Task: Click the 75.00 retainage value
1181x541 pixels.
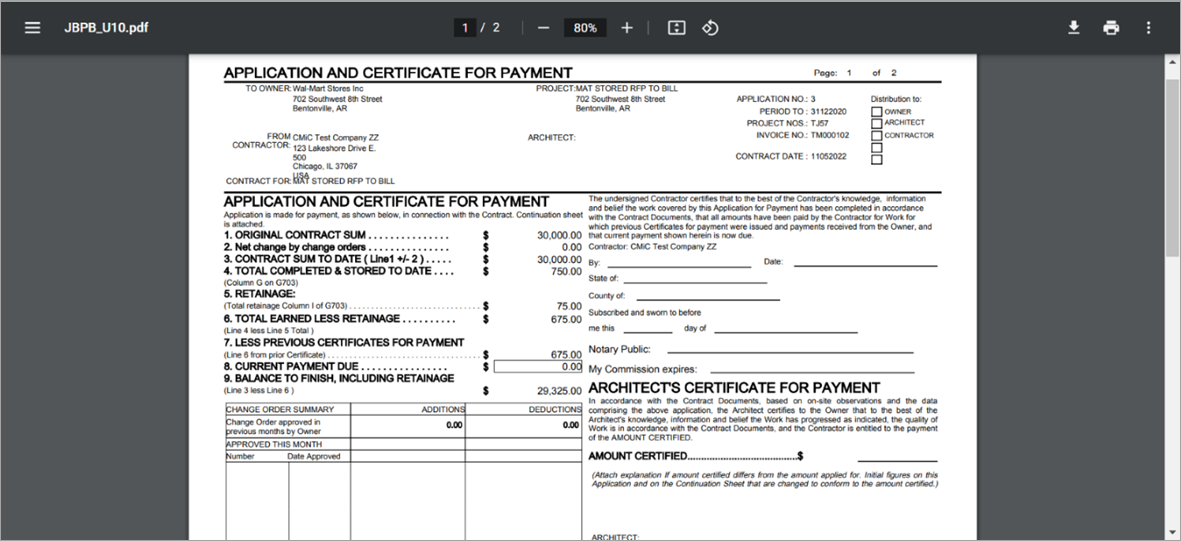Action: coord(569,306)
